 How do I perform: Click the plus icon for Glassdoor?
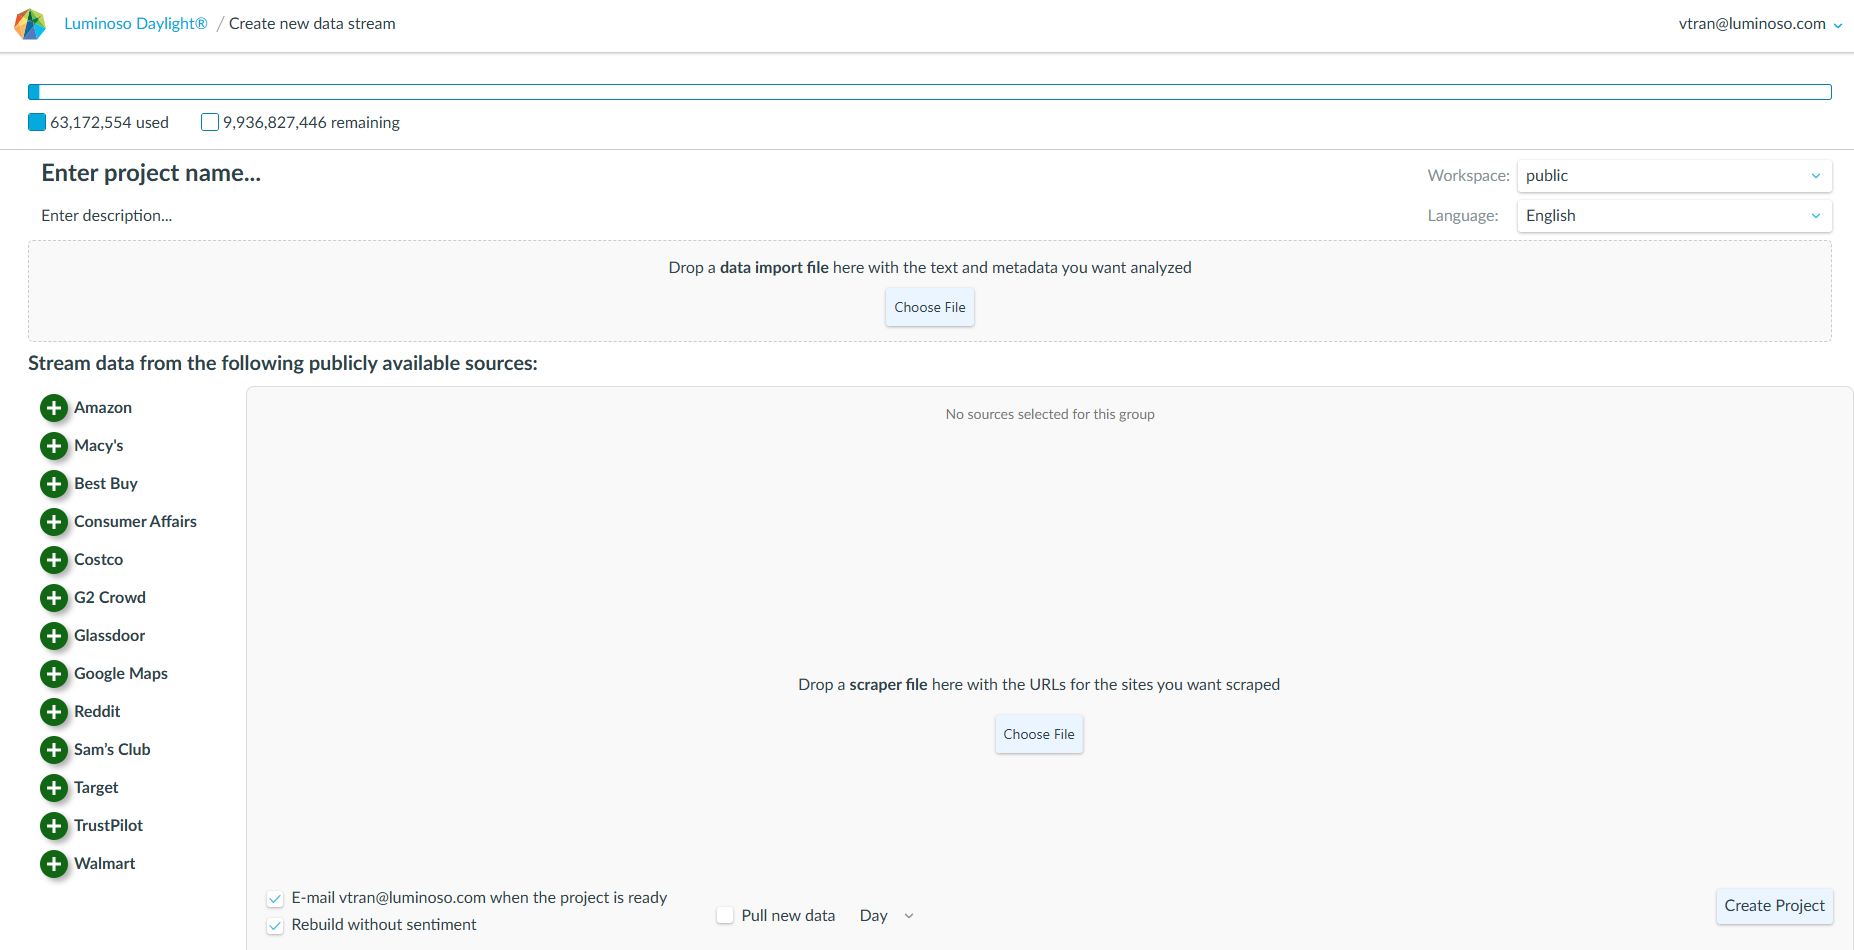[54, 636]
